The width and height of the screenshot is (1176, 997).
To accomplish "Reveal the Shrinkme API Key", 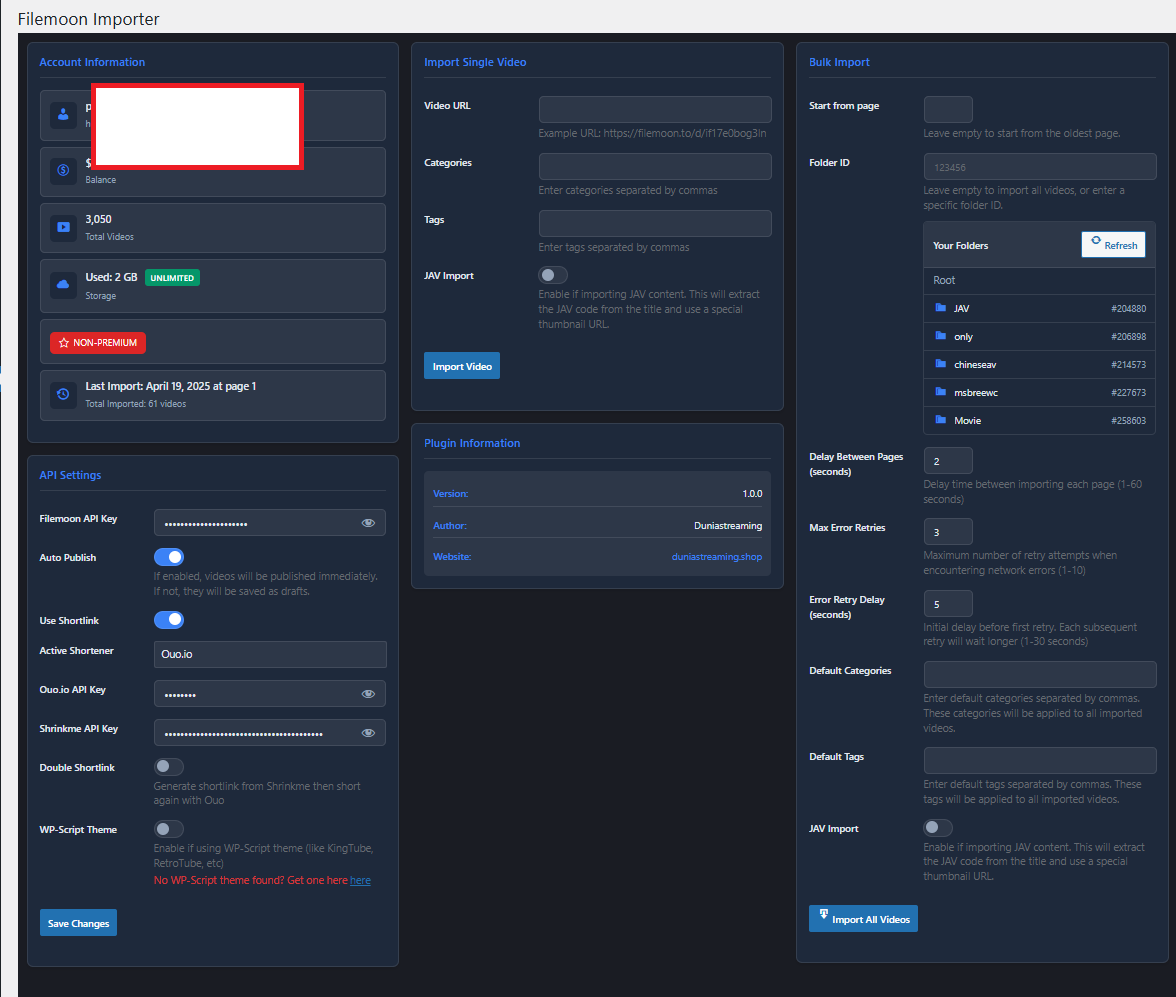I will pyautogui.click(x=368, y=732).
